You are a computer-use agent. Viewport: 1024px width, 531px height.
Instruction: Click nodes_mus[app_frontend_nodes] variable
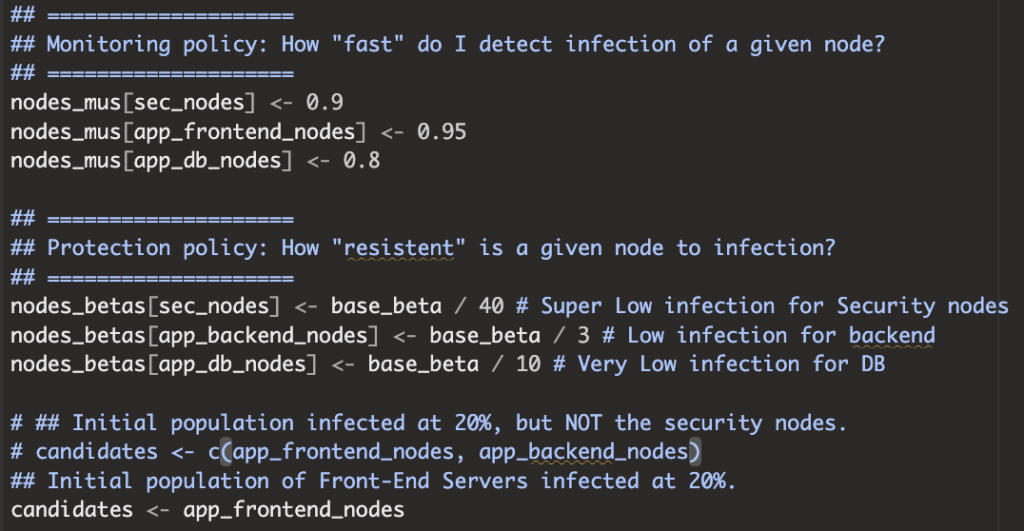pos(188,132)
